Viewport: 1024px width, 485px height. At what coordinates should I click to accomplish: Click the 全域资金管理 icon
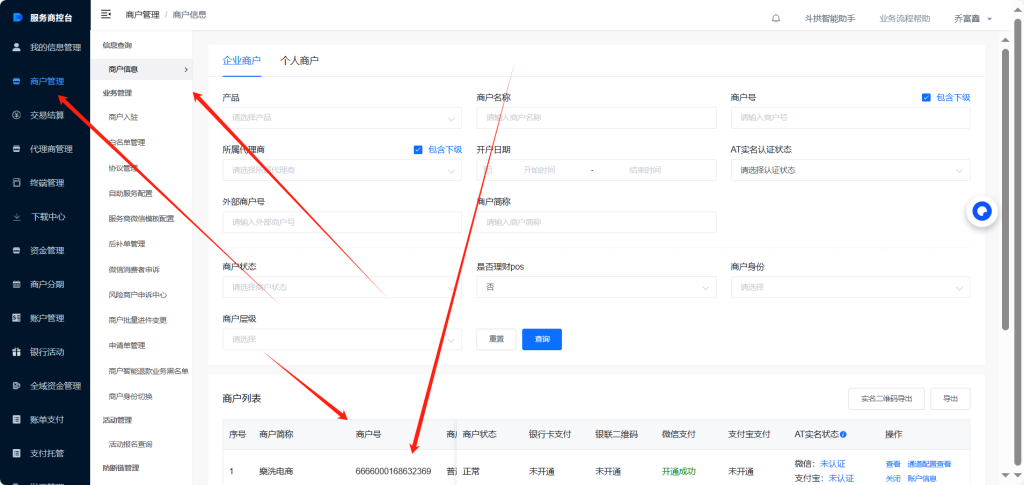(x=17, y=386)
